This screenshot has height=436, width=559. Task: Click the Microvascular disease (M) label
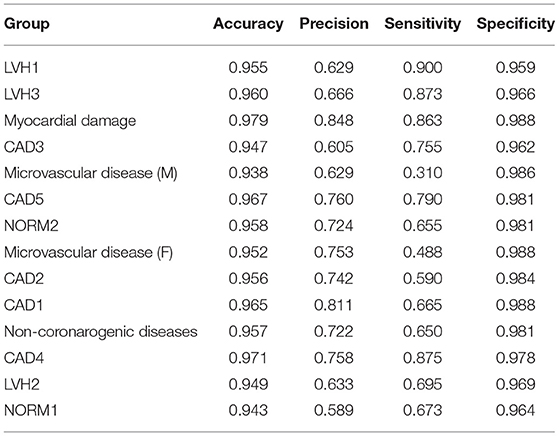(x=91, y=173)
